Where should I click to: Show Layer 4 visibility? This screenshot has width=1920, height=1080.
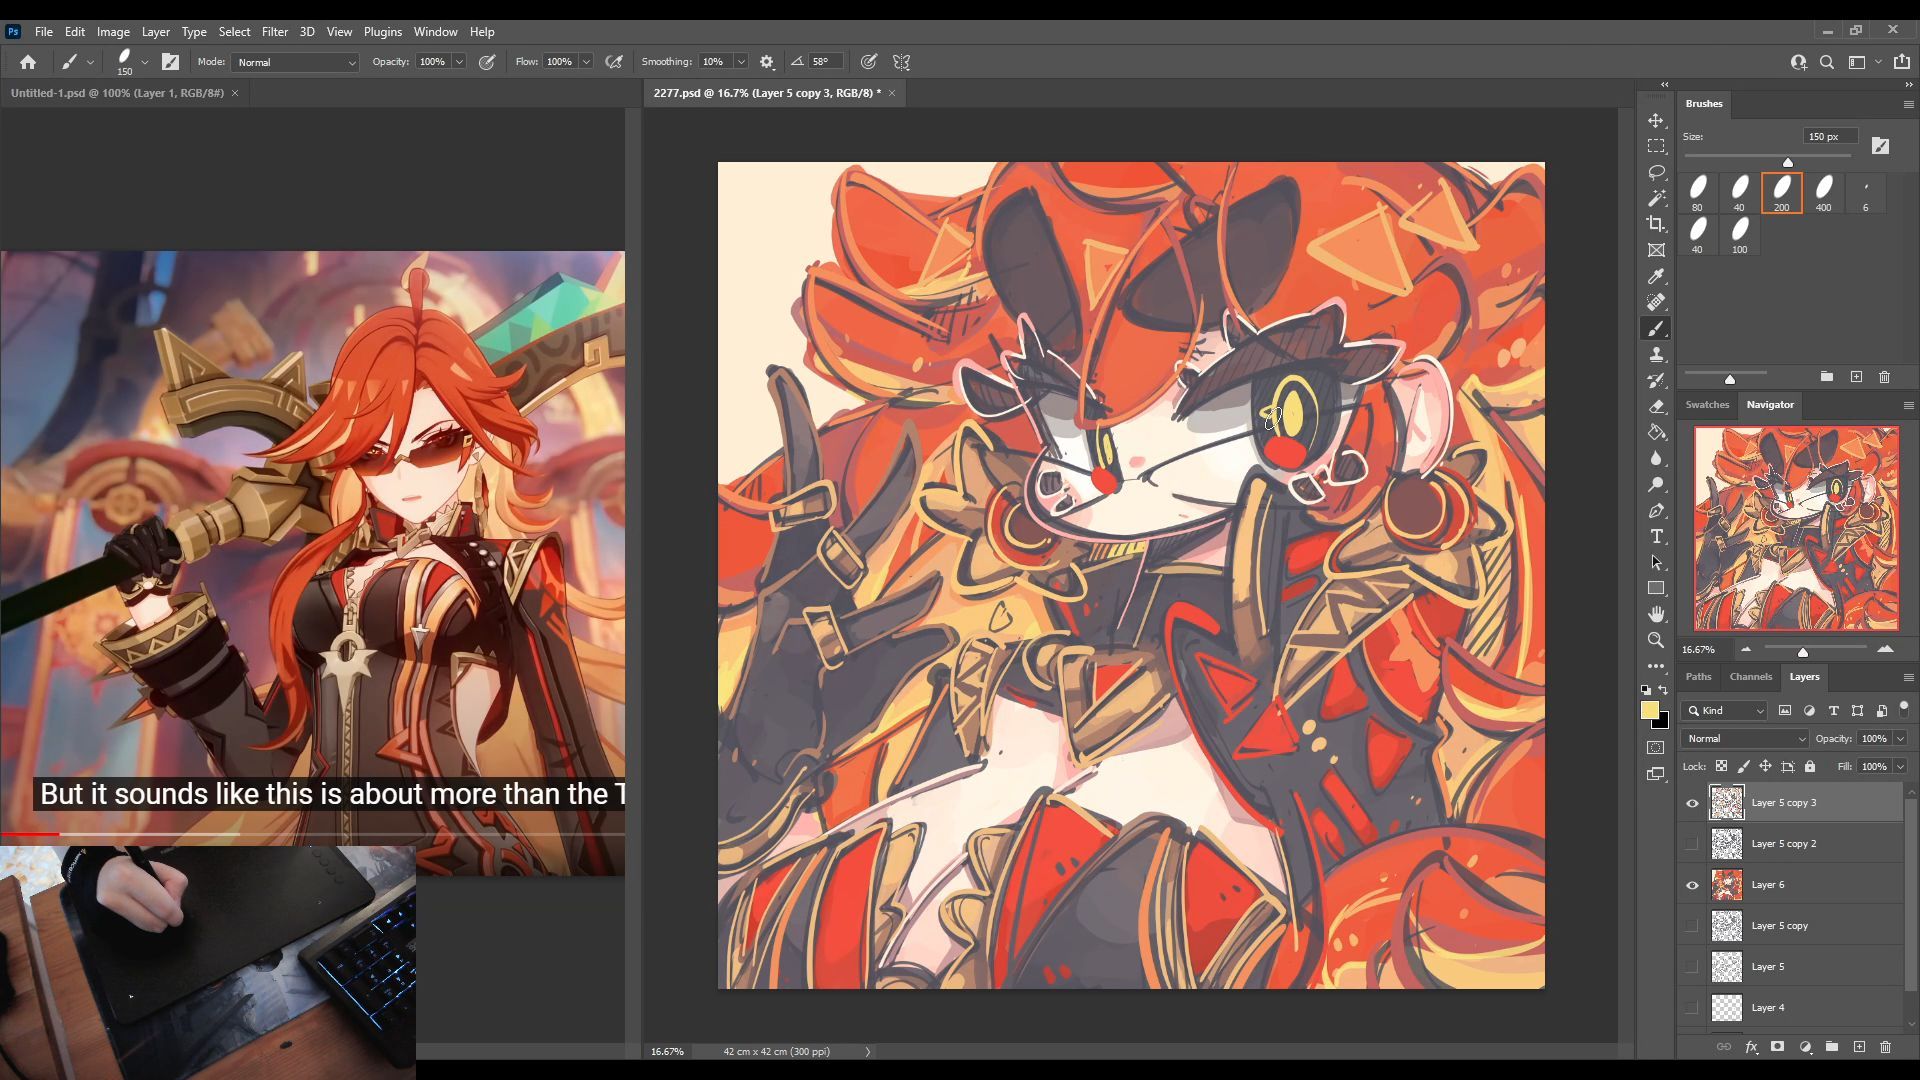coord(1692,1008)
